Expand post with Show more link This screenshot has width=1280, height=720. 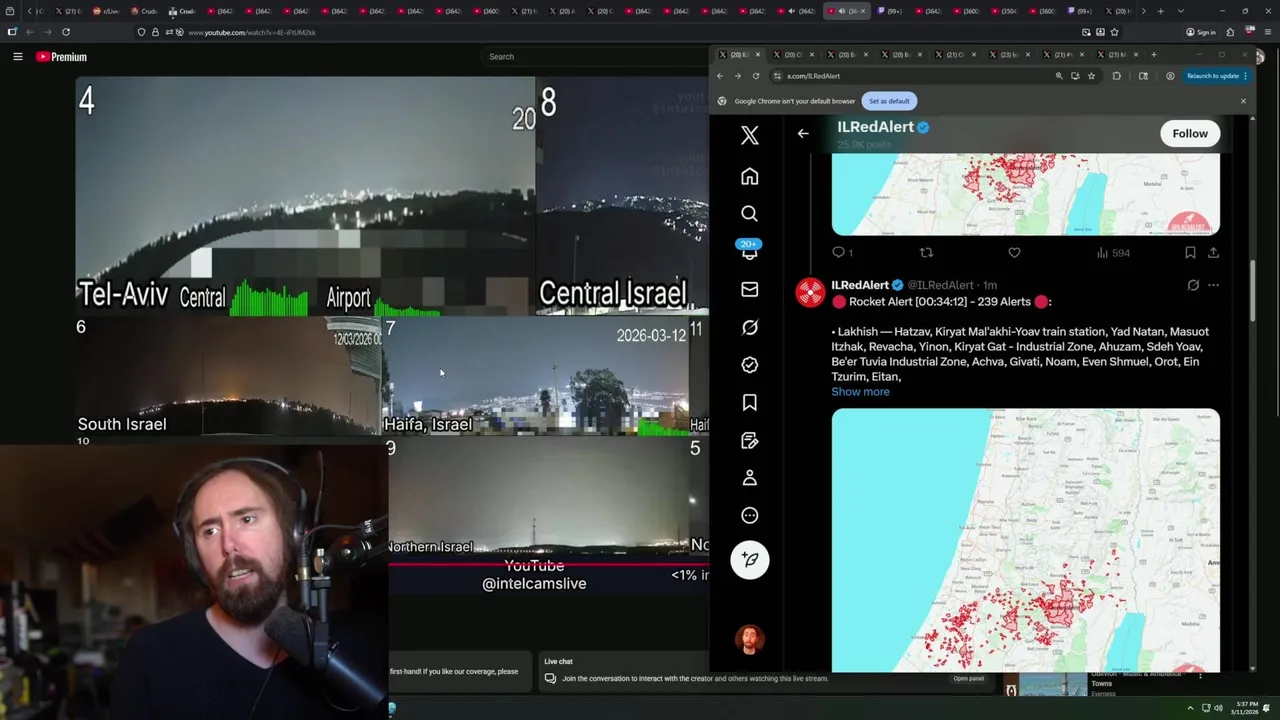(x=860, y=392)
